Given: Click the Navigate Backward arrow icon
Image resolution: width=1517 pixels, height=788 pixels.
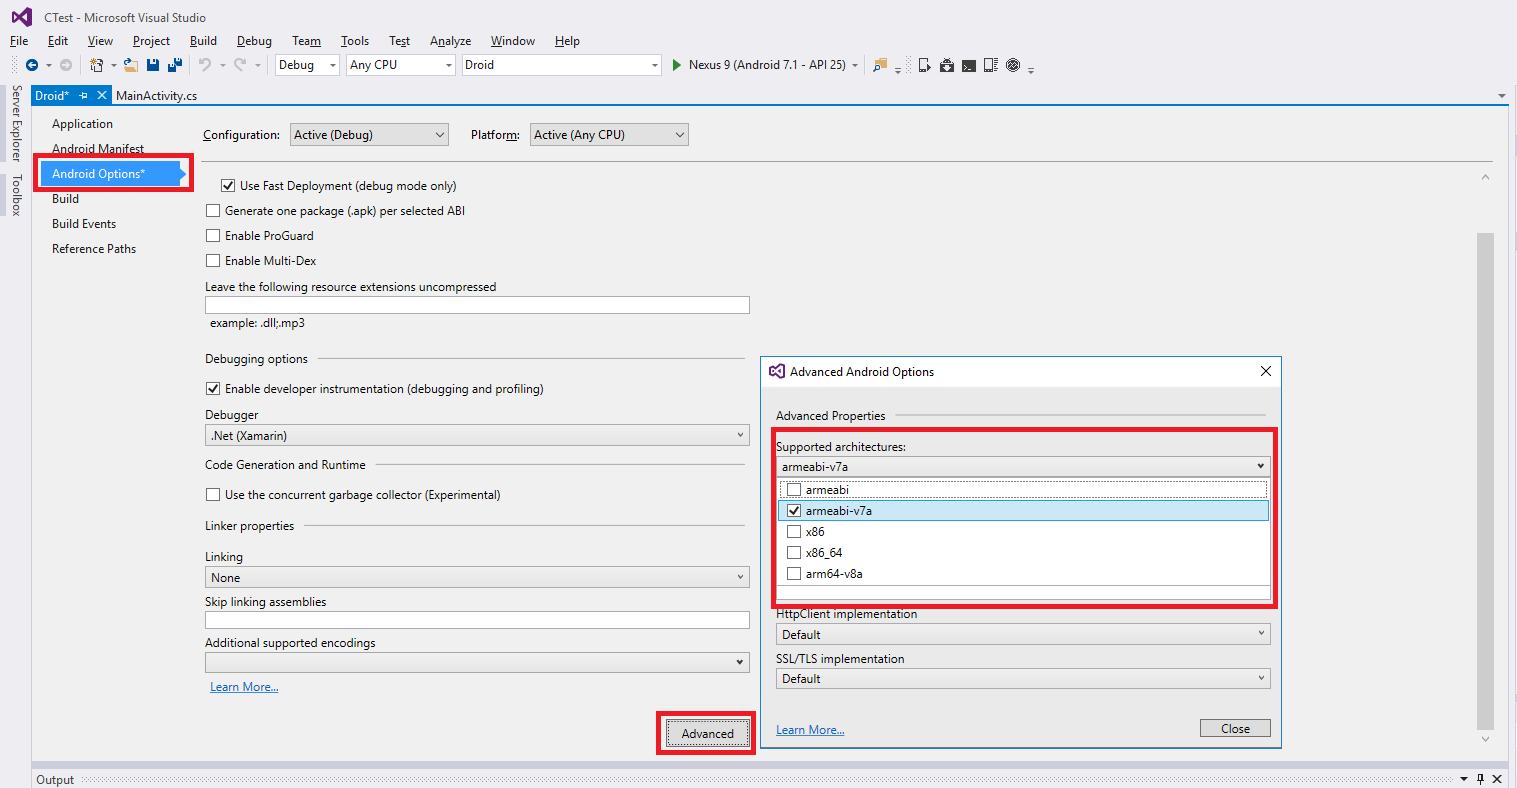Looking at the screenshot, I should 32,65.
